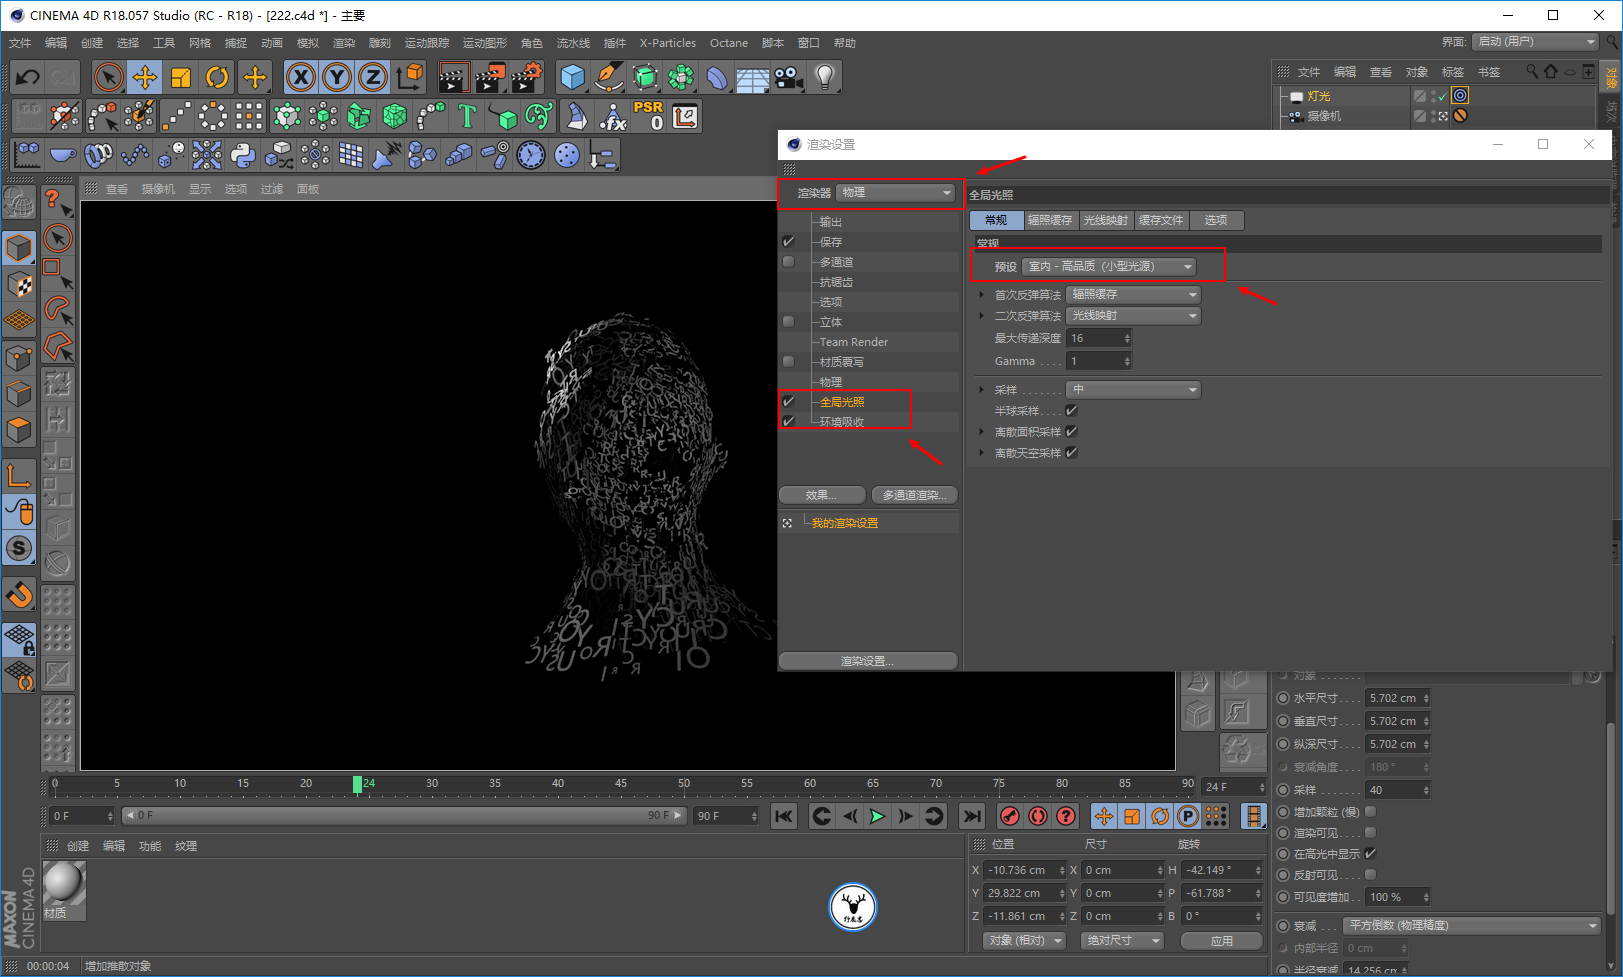
Task: Click the Make Editable icon in left palette
Action: [x=19, y=204]
